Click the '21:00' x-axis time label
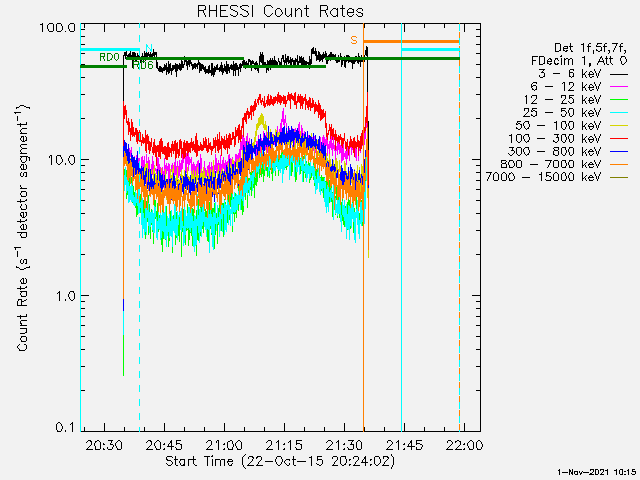The width and height of the screenshot is (640, 480). (224, 445)
